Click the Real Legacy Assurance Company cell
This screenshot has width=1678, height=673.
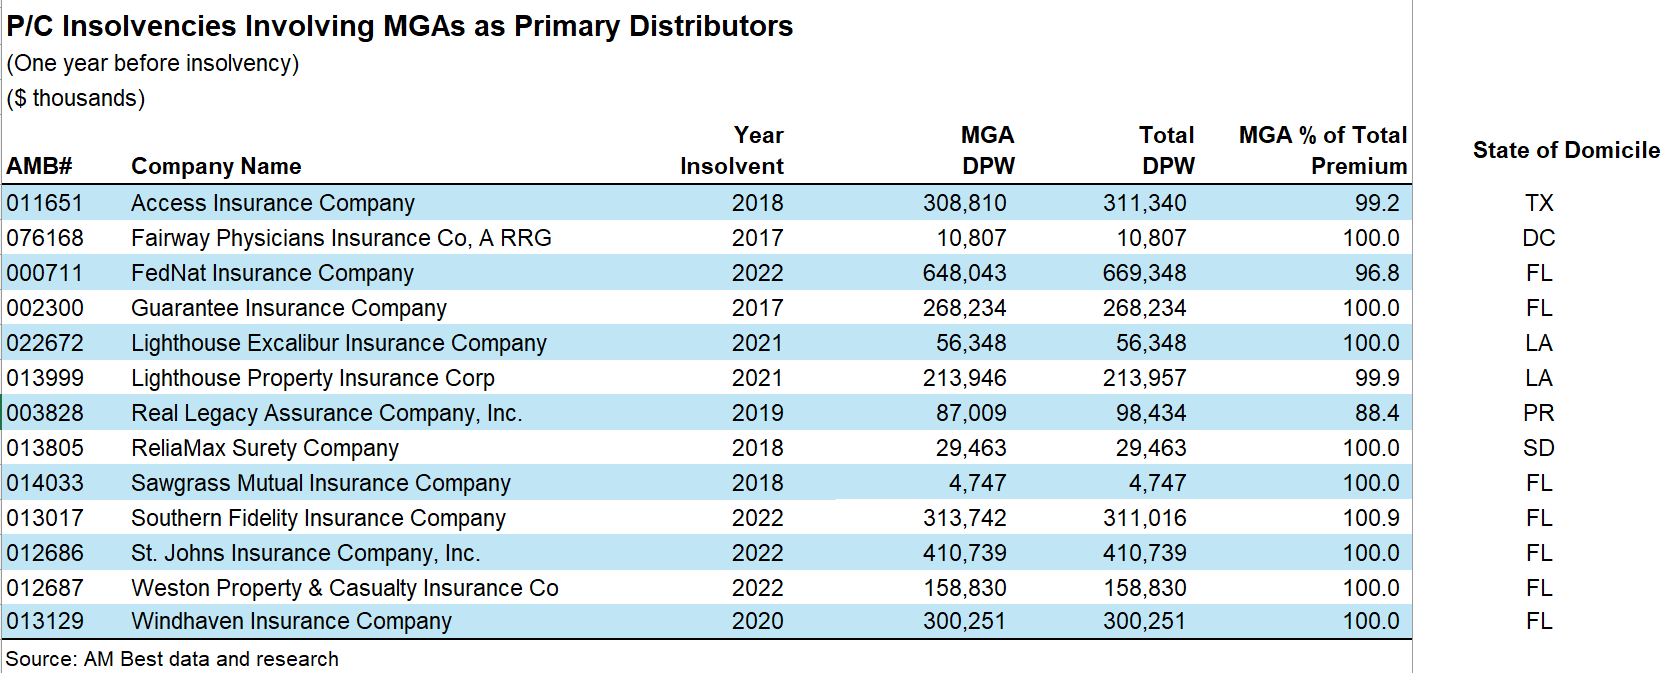[326, 413]
